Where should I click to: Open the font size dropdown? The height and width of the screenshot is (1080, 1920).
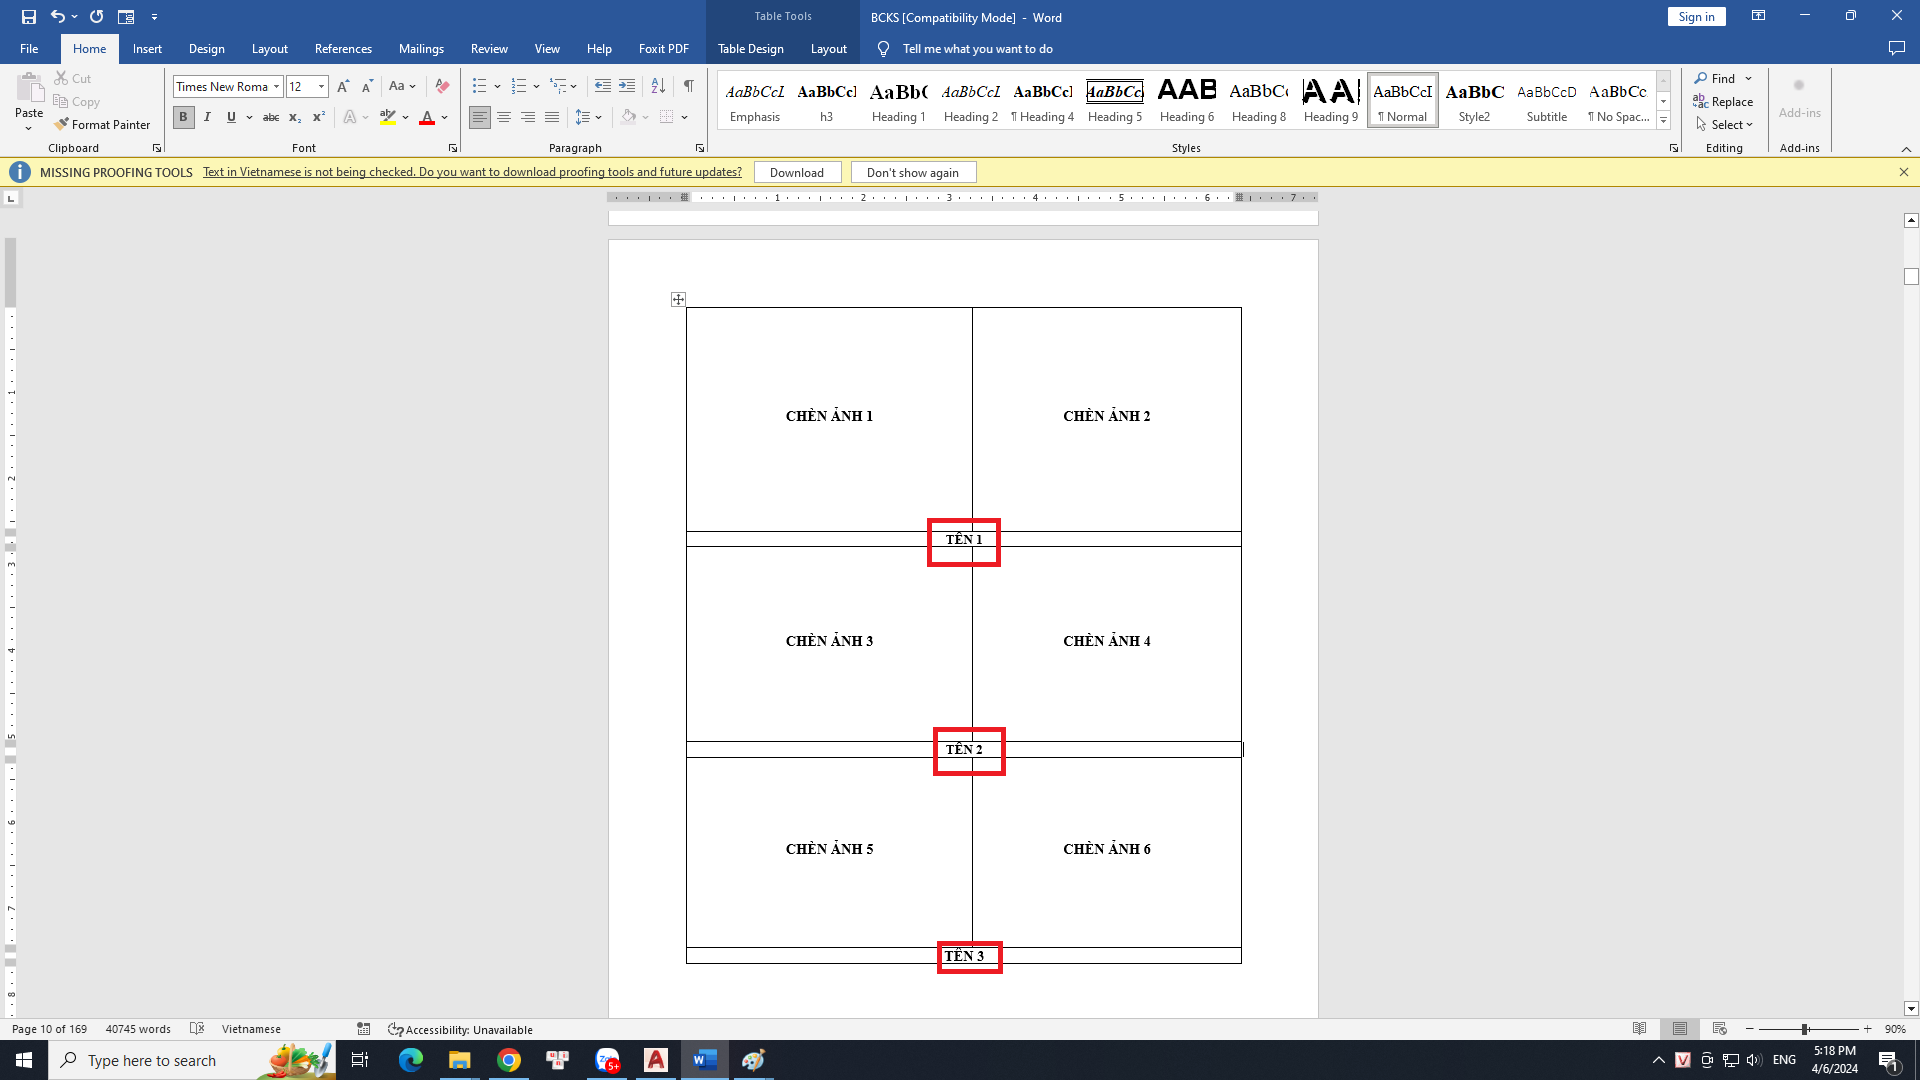[321, 87]
